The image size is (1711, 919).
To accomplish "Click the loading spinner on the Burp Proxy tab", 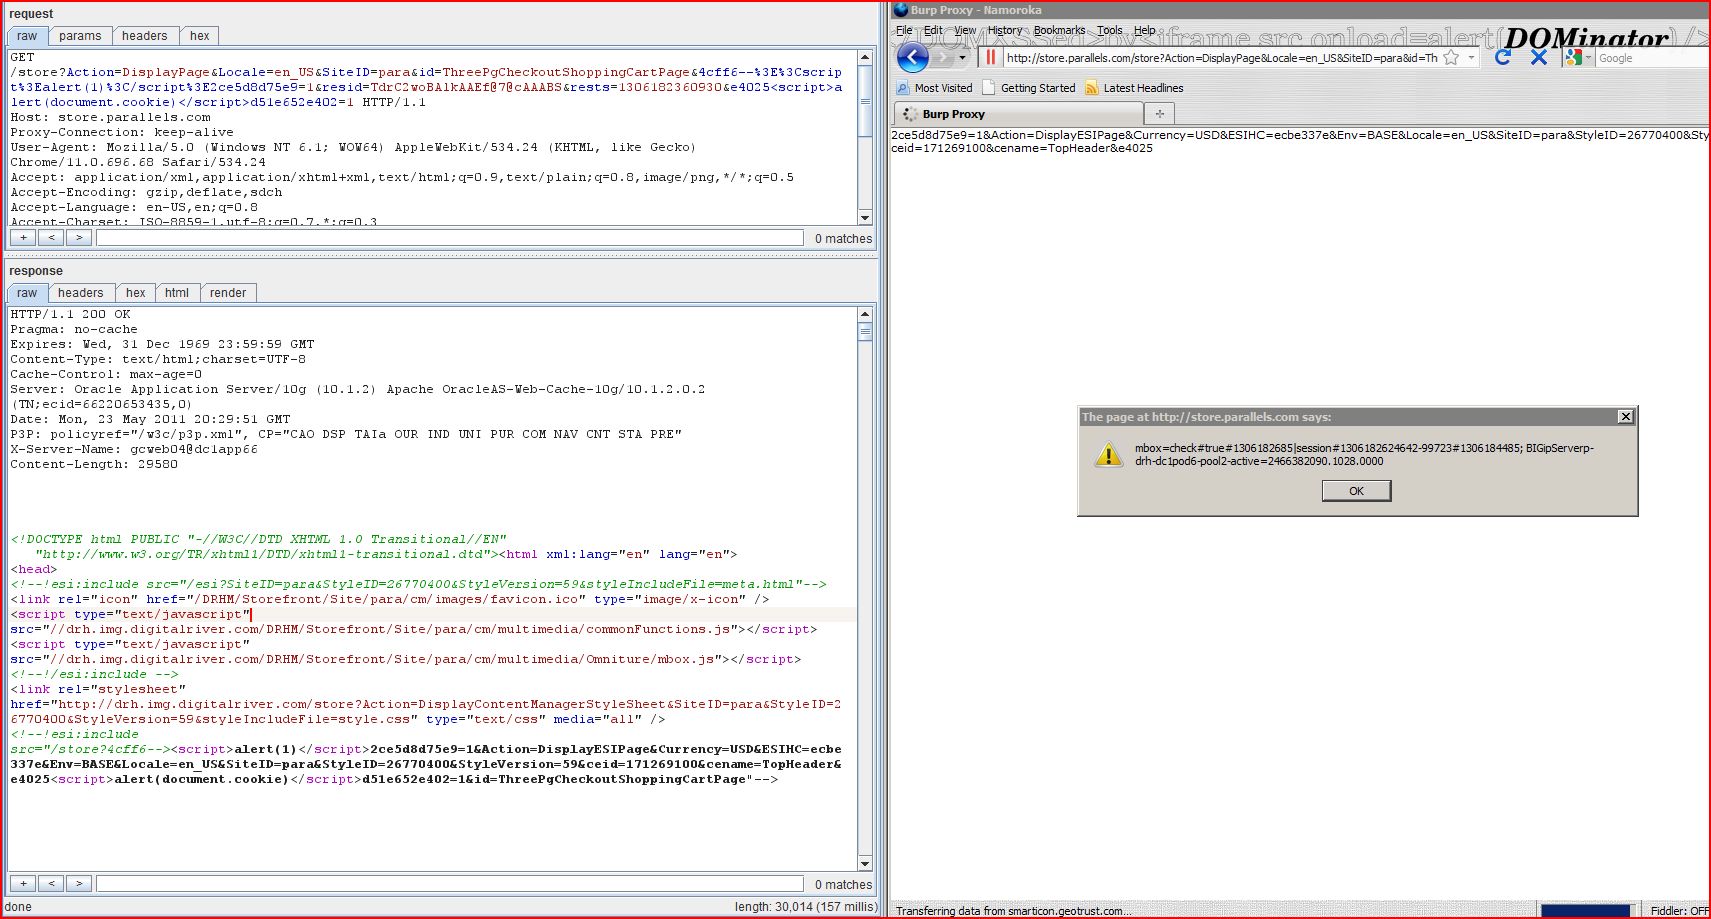I will (x=910, y=114).
